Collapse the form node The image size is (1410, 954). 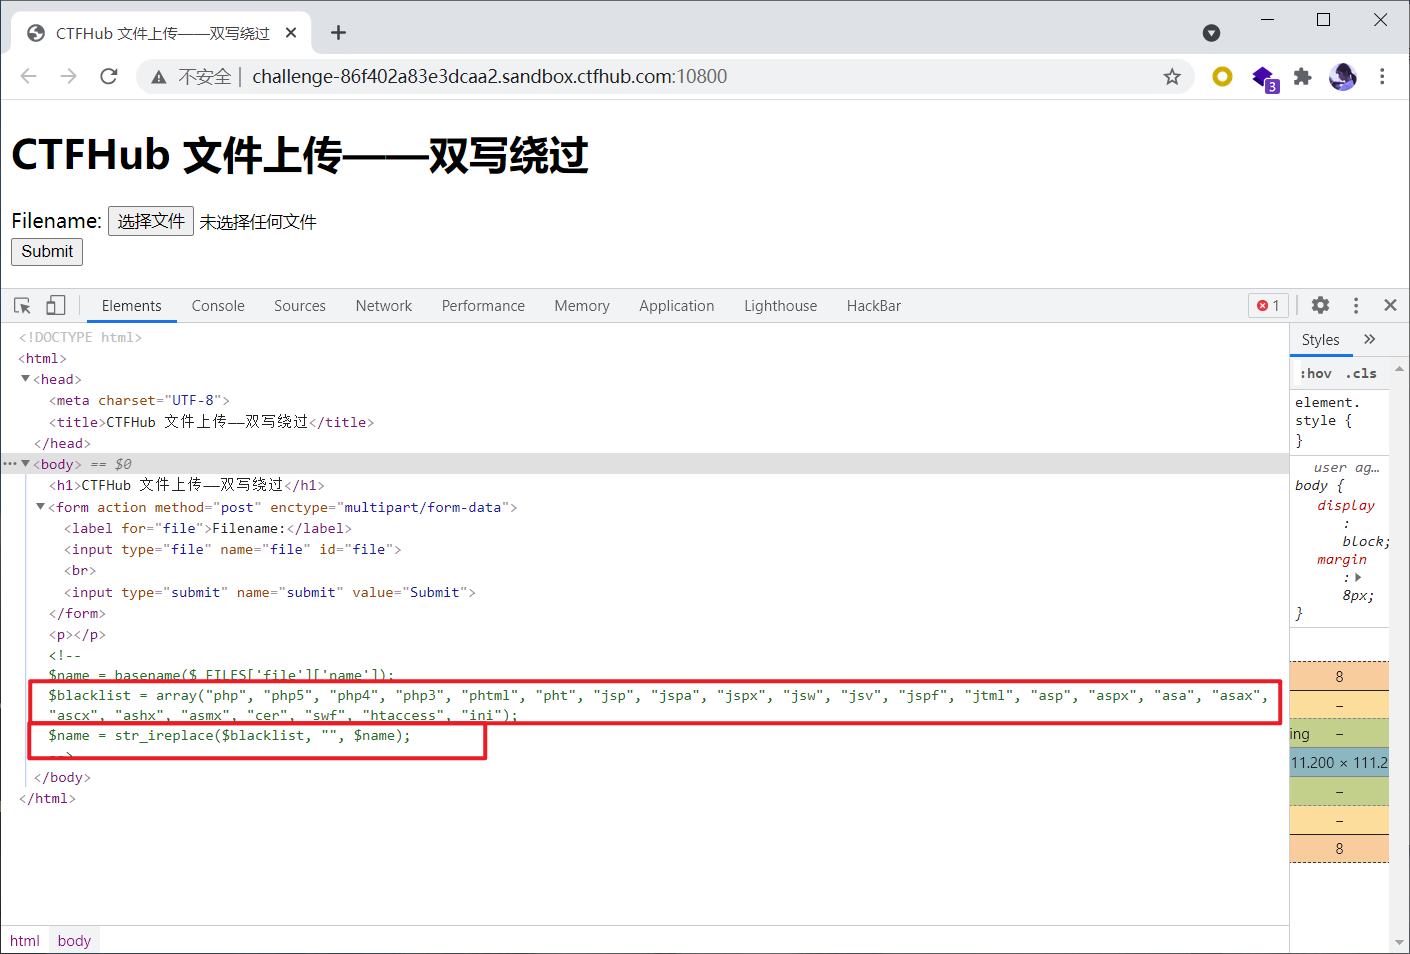[x=41, y=507]
